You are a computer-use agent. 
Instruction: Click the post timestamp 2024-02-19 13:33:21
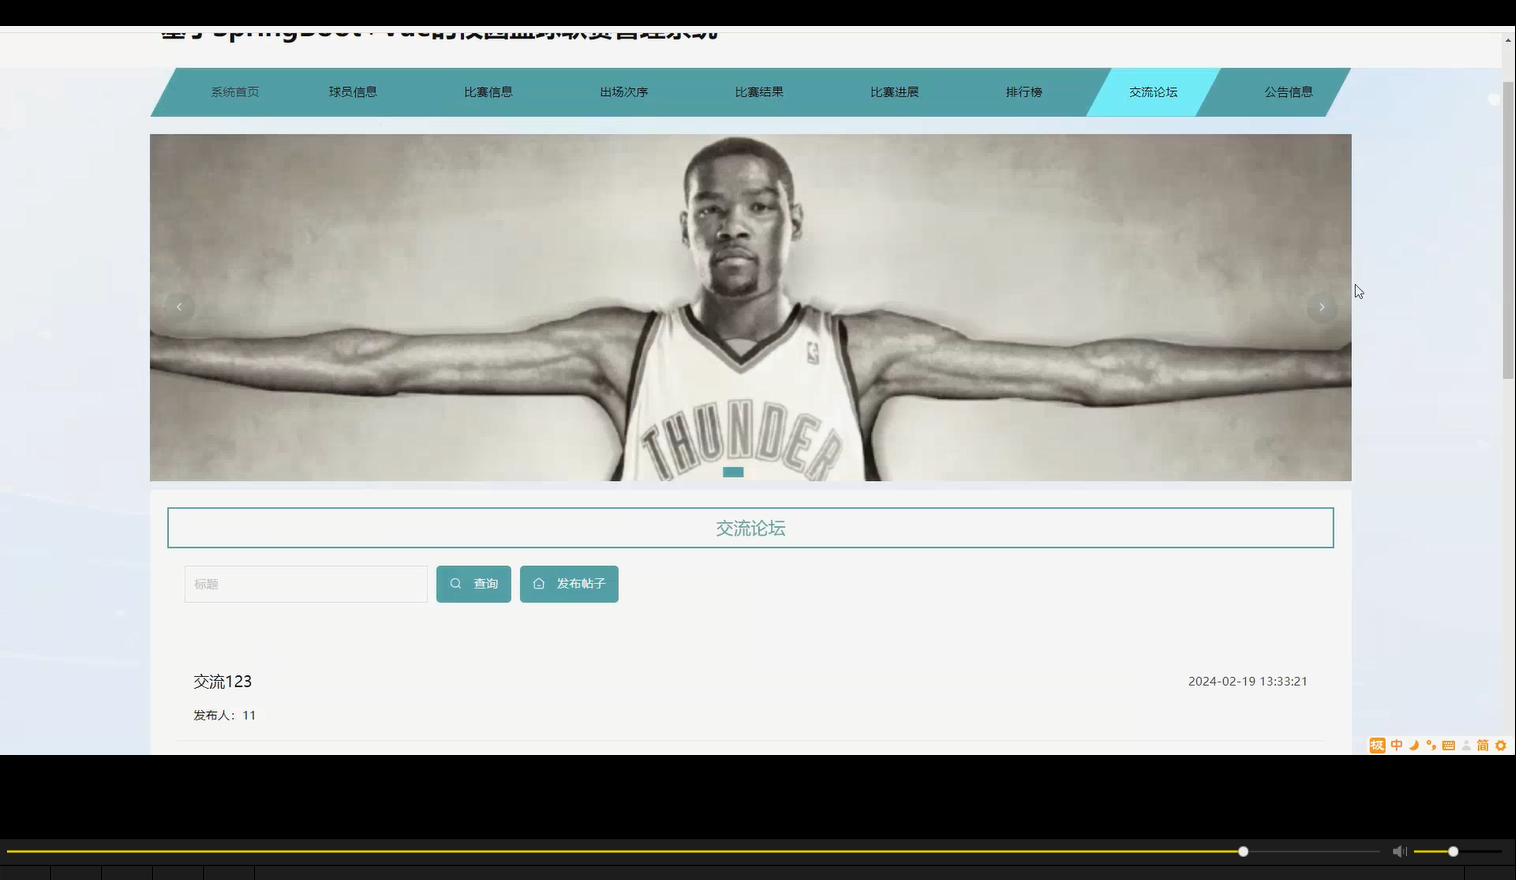click(x=1248, y=681)
